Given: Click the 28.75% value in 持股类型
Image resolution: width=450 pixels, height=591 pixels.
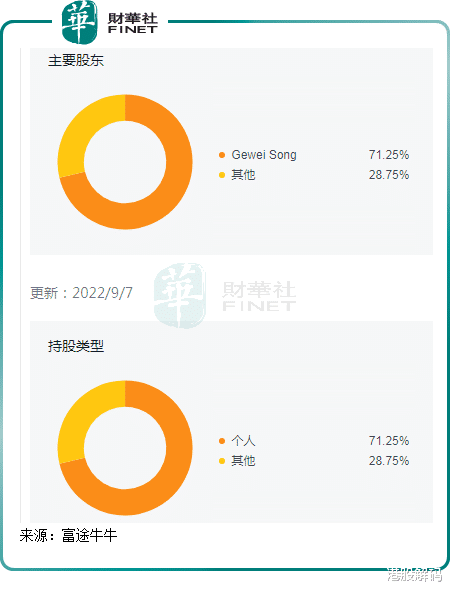Looking at the screenshot, I should point(389,461).
